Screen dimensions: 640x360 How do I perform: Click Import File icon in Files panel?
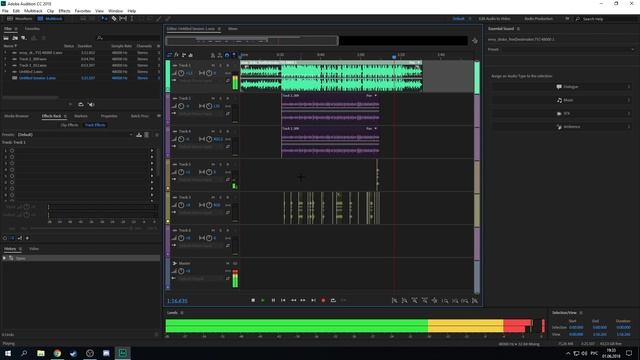15,38
